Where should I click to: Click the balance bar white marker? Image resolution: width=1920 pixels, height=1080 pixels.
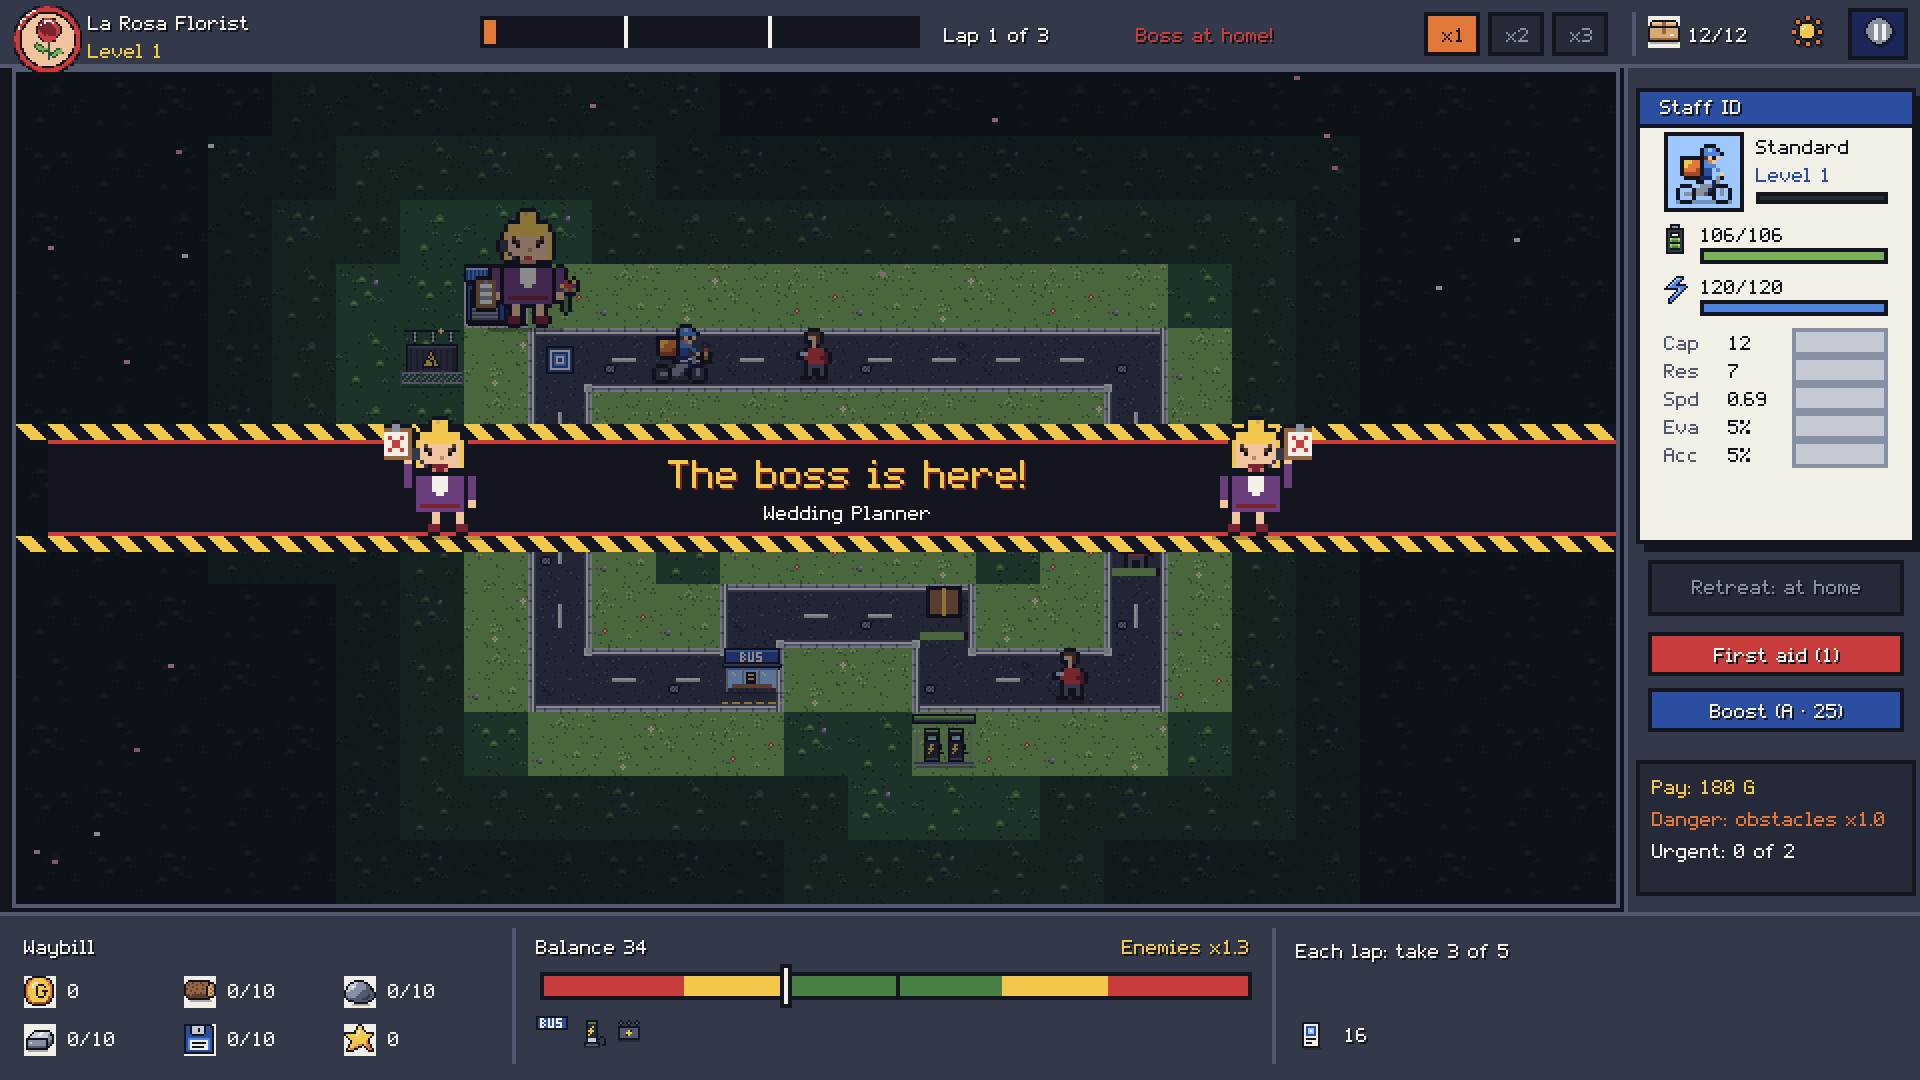click(786, 986)
